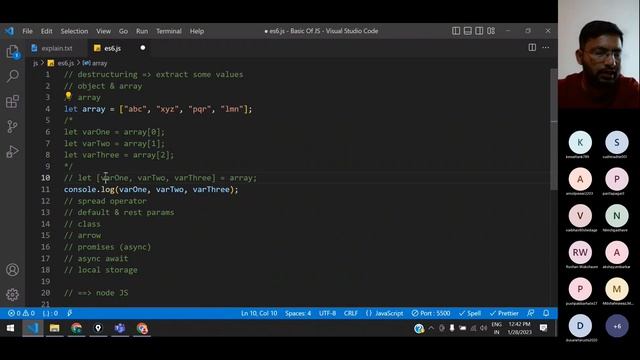This screenshot has height=360, width=640.
Task: Click Ln 10, Col 10 cursor position
Action: point(259,313)
